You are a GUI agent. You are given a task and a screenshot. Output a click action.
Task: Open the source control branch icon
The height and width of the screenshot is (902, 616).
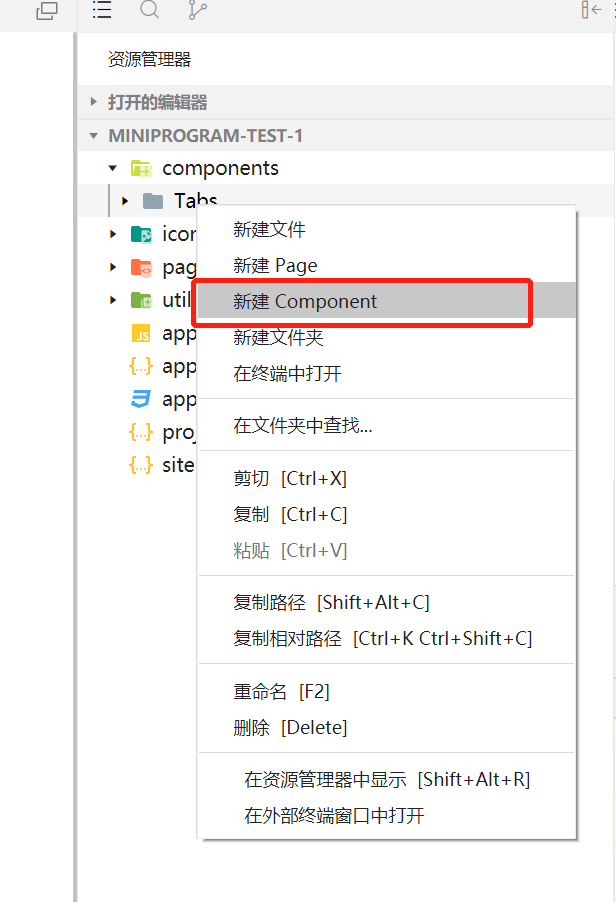[x=197, y=10]
